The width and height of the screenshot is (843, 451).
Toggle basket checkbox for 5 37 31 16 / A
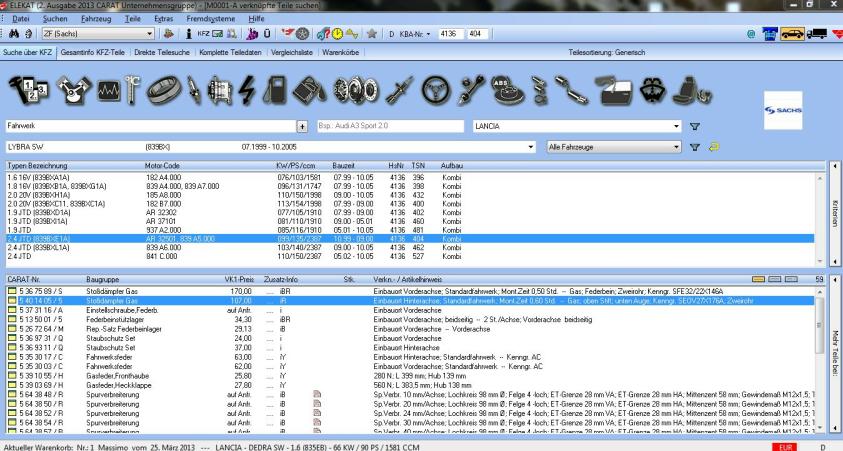[12, 310]
